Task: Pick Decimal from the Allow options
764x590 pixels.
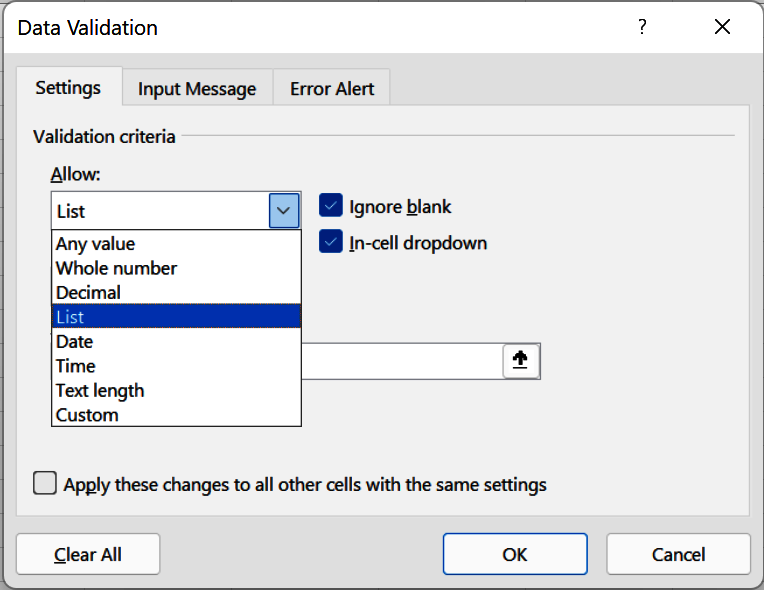Action: point(88,293)
